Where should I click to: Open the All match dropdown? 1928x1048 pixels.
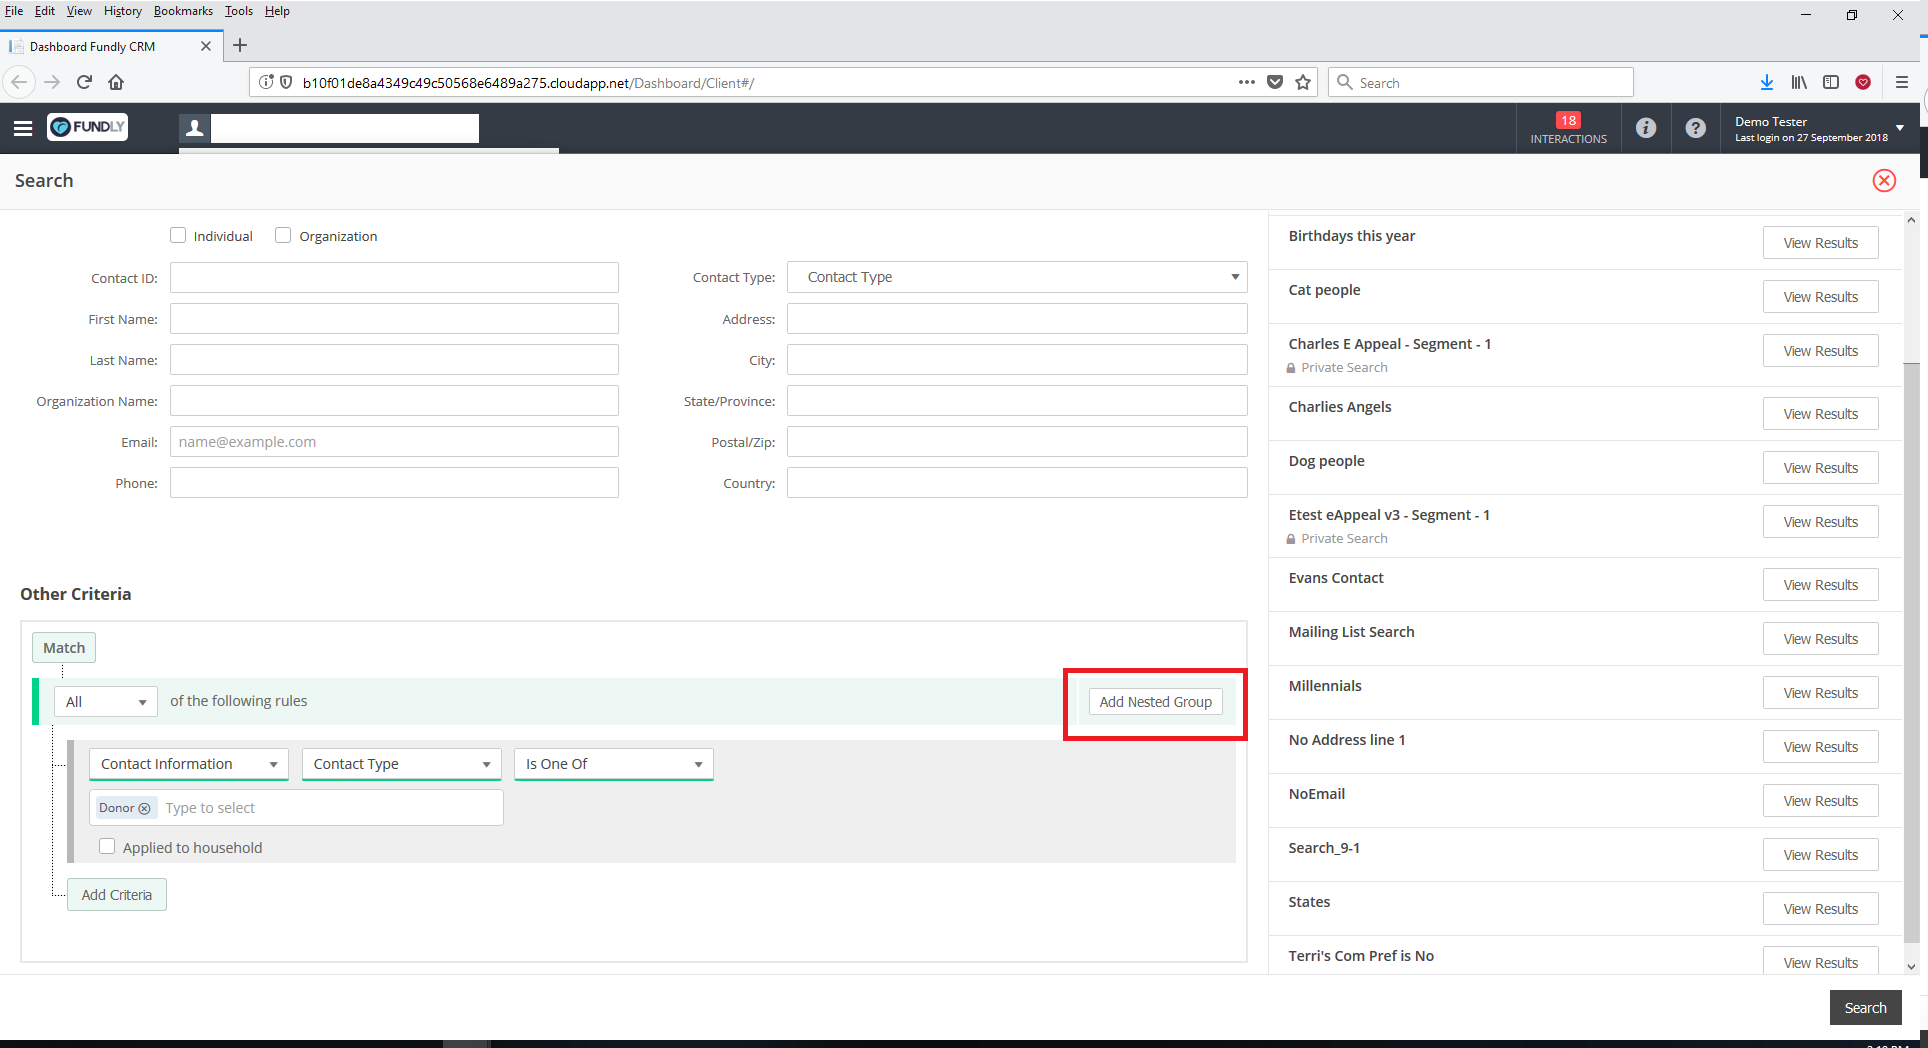pos(106,702)
